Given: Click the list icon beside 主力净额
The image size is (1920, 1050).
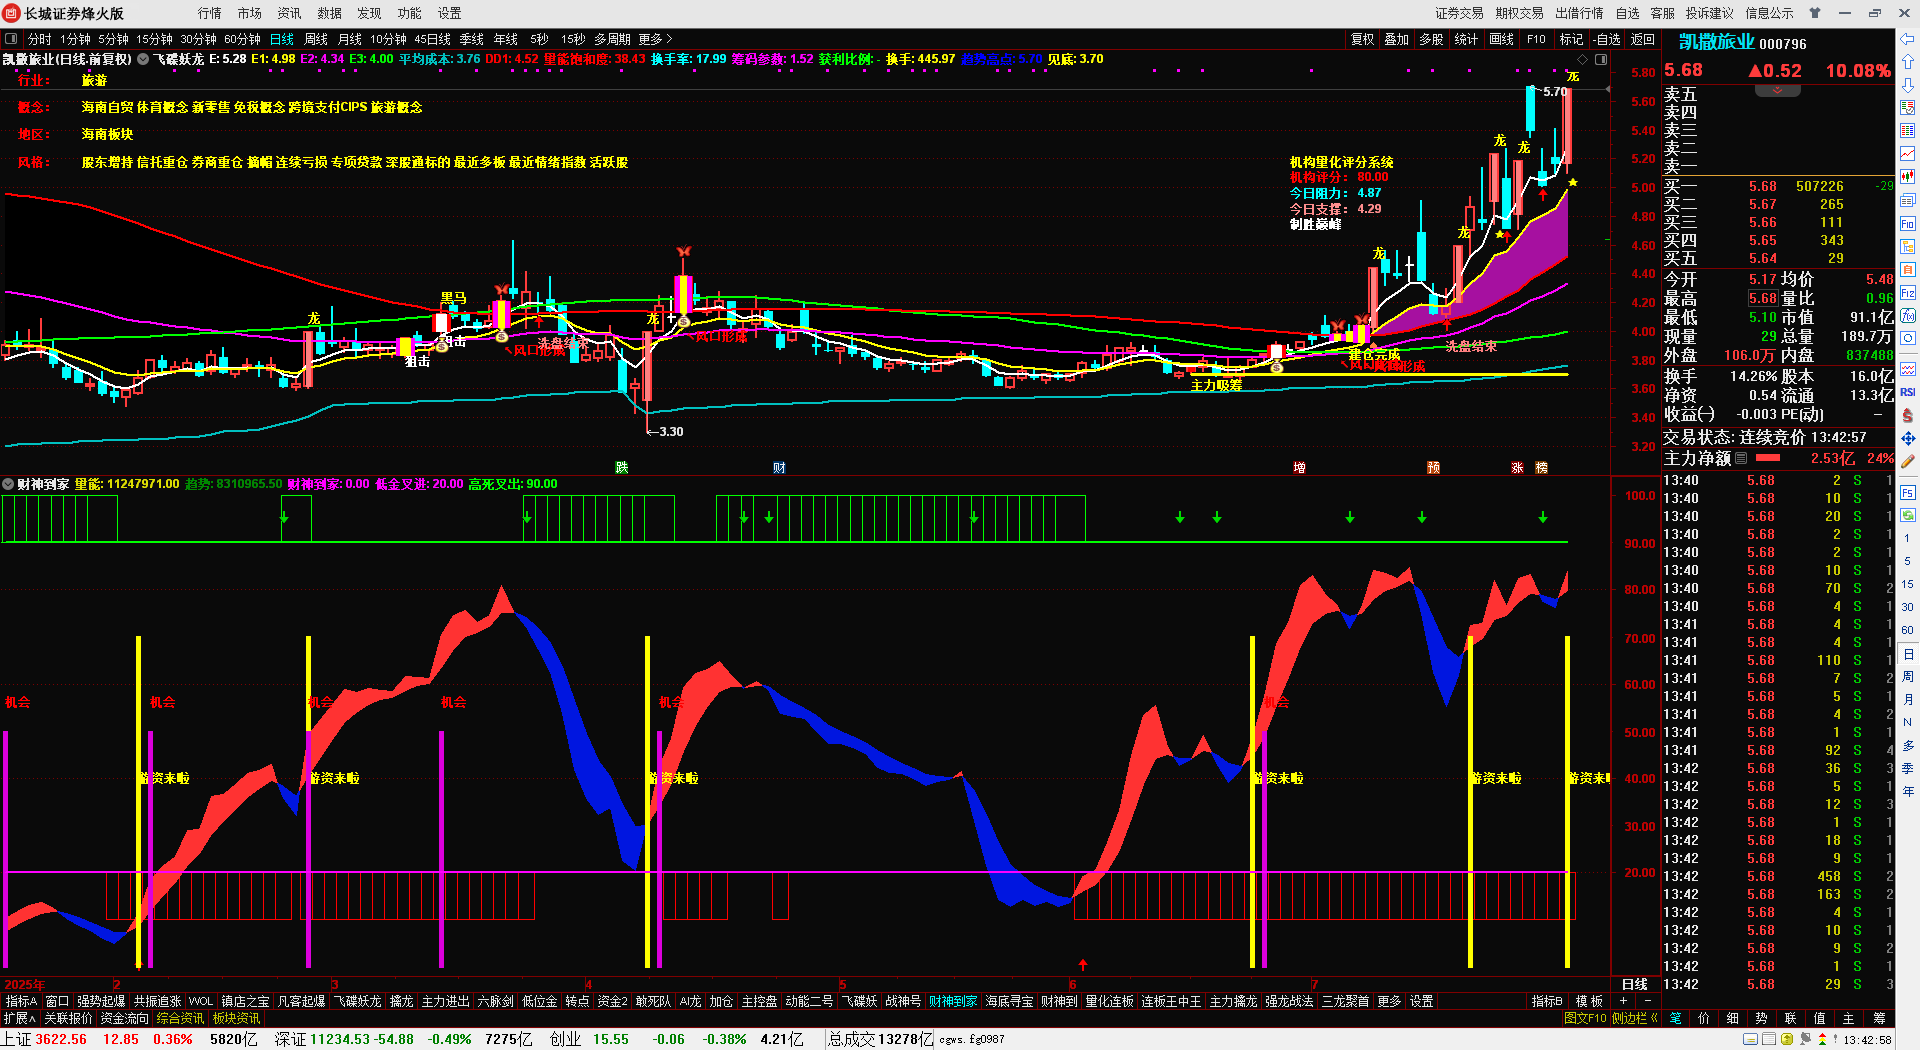Looking at the screenshot, I should 1741,458.
